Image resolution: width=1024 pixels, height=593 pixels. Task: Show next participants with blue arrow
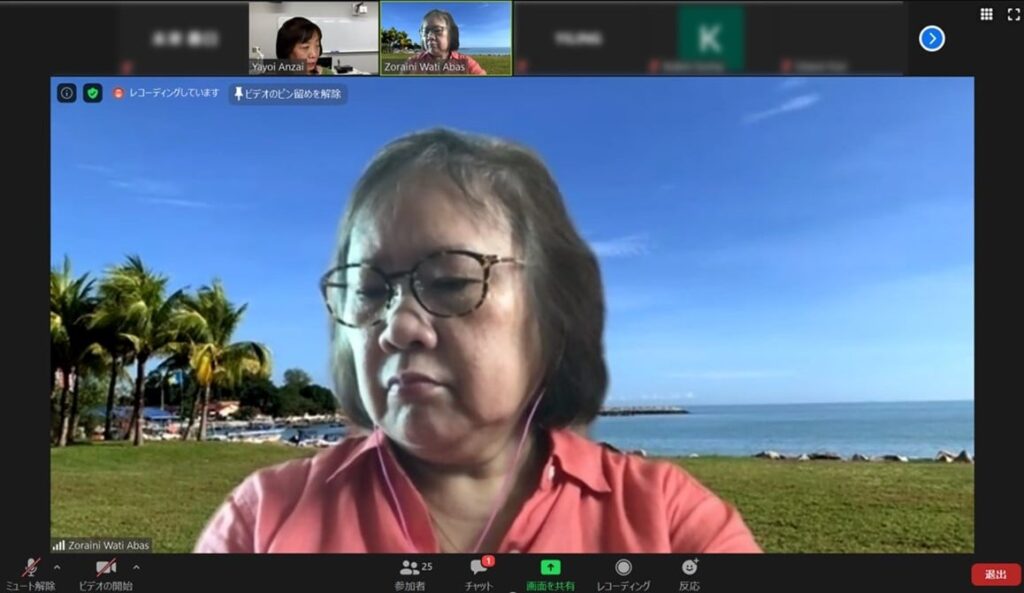point(931,39)
